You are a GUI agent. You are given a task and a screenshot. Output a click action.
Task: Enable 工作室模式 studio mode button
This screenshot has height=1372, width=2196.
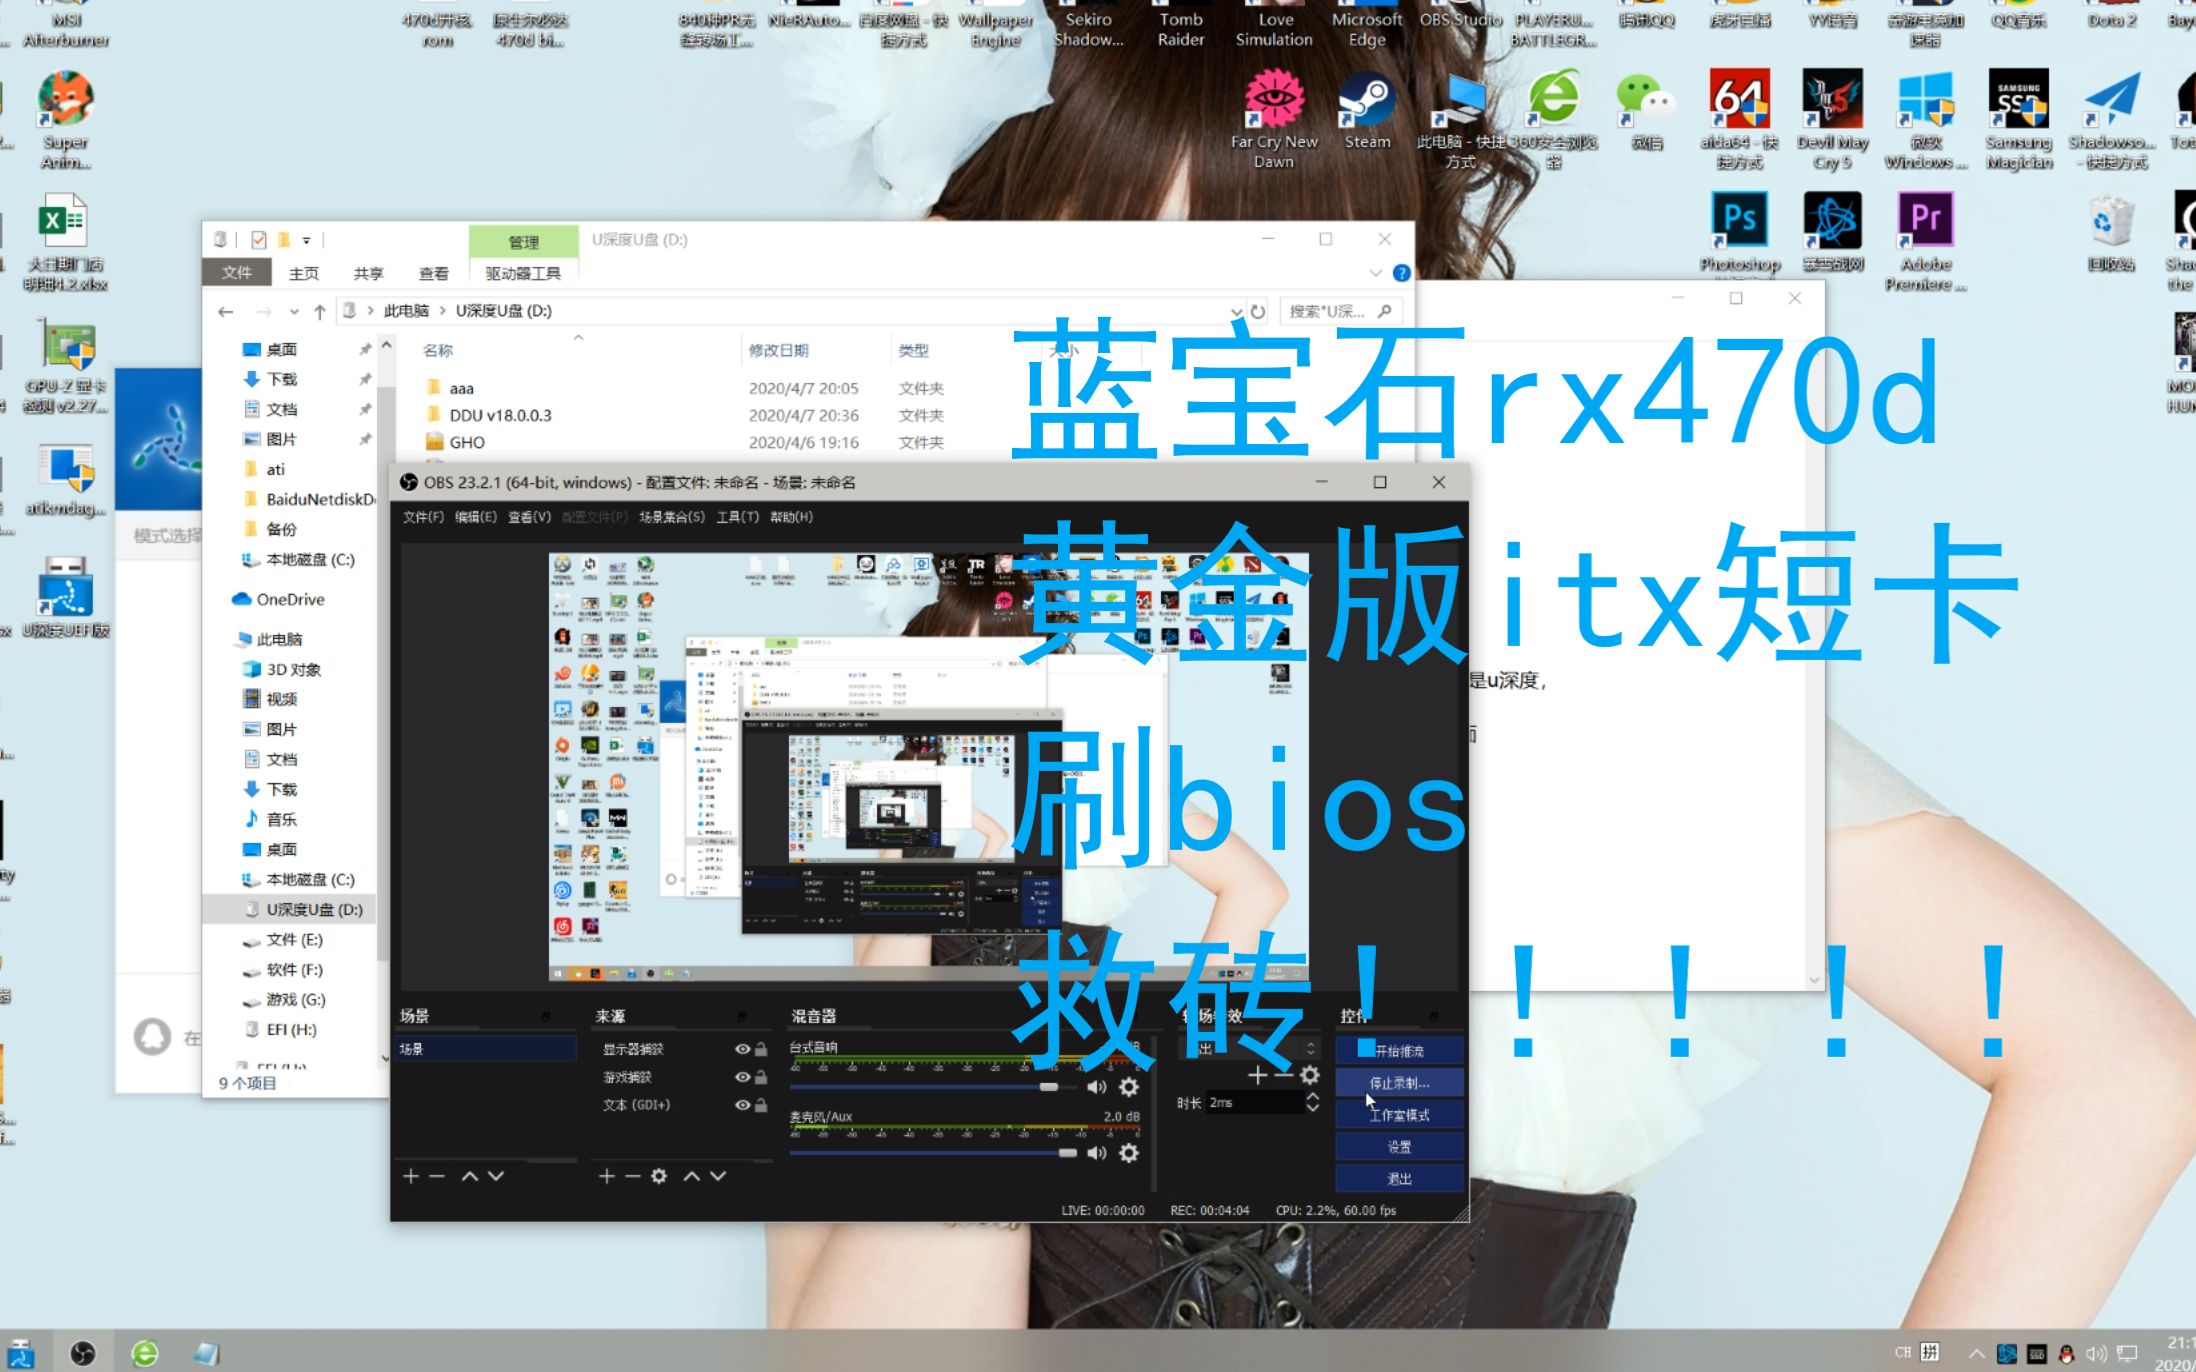[x=1399, y=1115]
